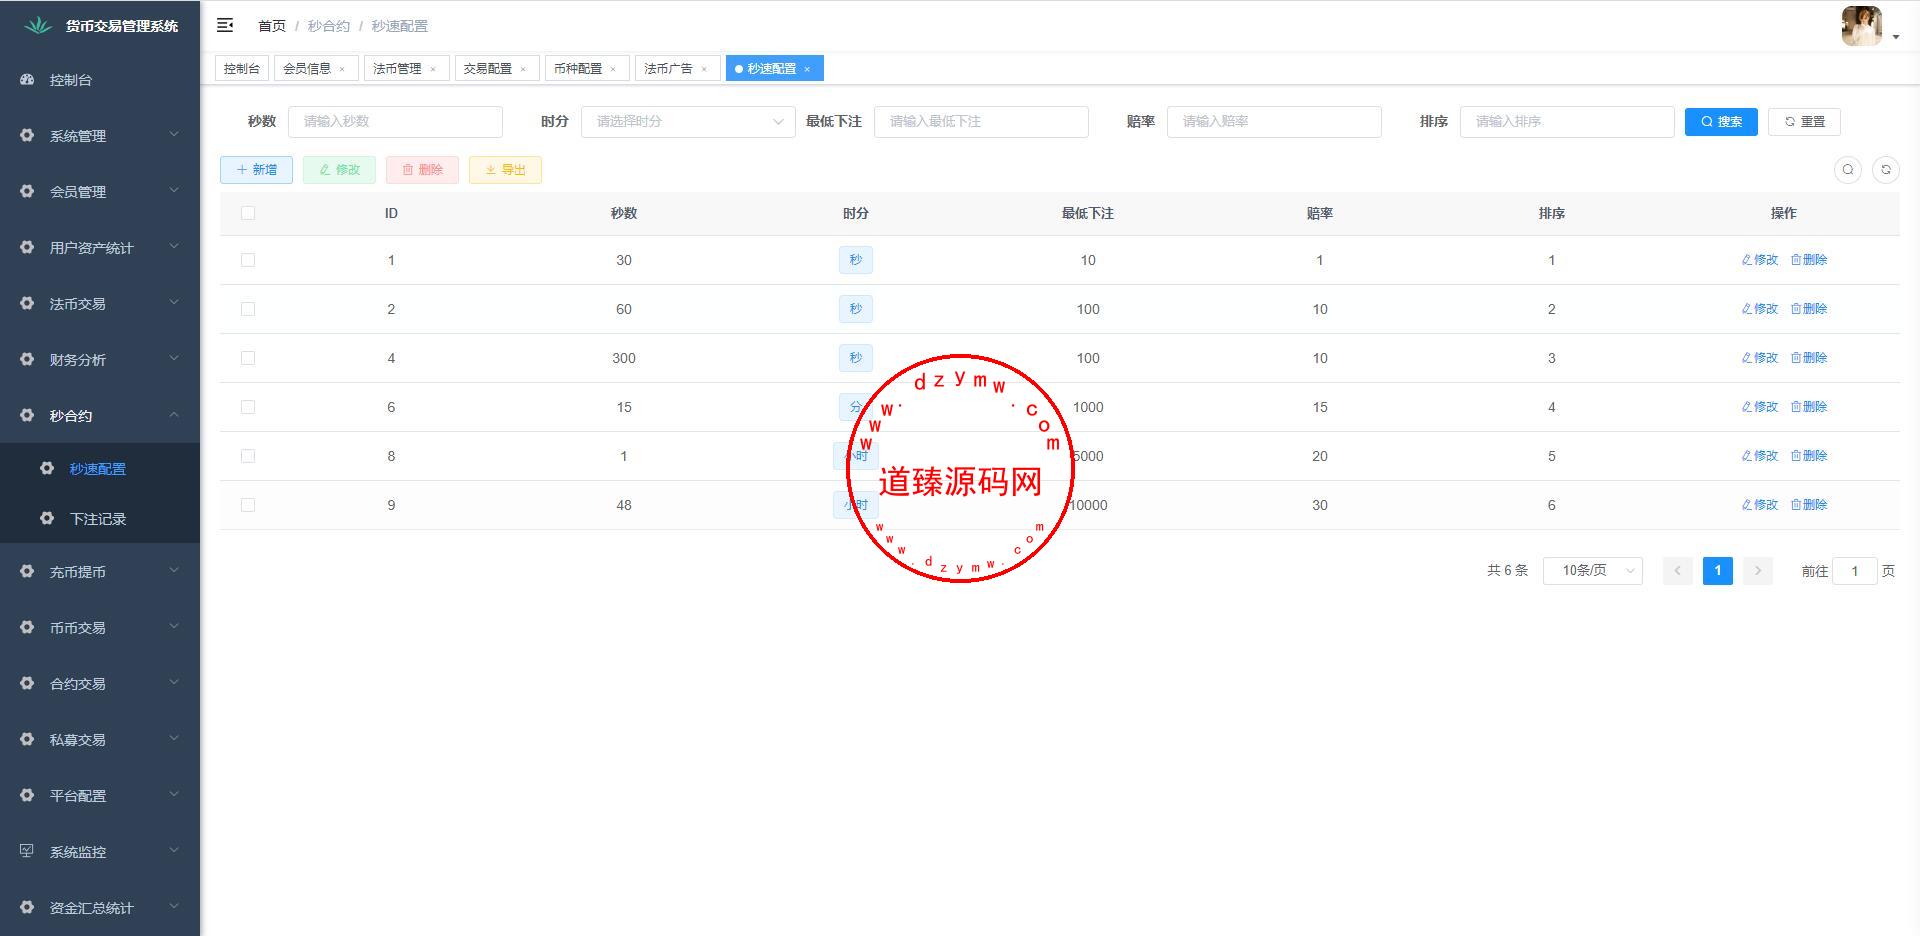Go to next page arrow in pagination
The width and height of the screenshot is (1920, 936).
(1758, 571)
